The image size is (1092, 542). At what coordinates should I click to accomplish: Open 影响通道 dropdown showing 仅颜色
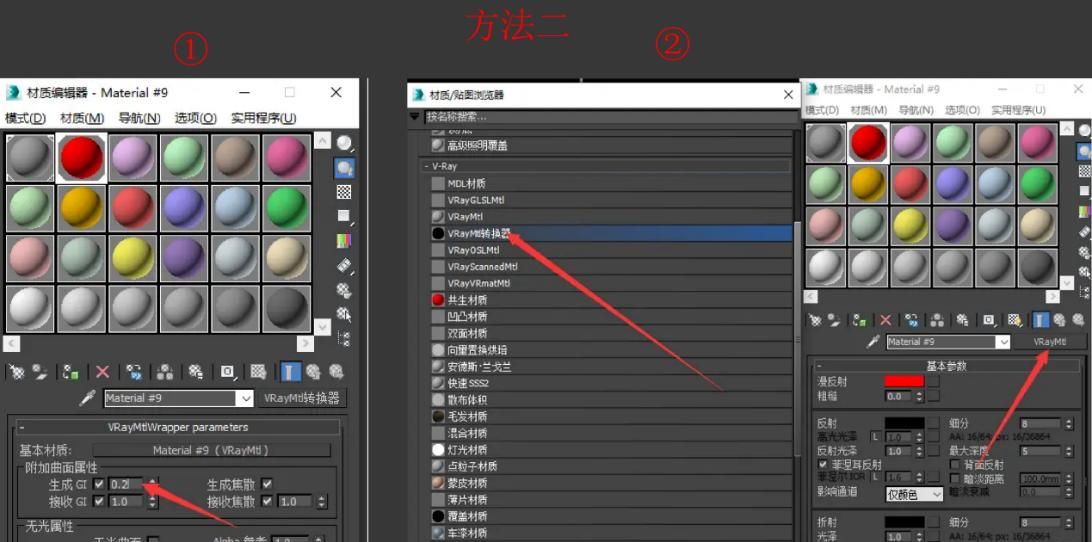click(x=914, y=494)
